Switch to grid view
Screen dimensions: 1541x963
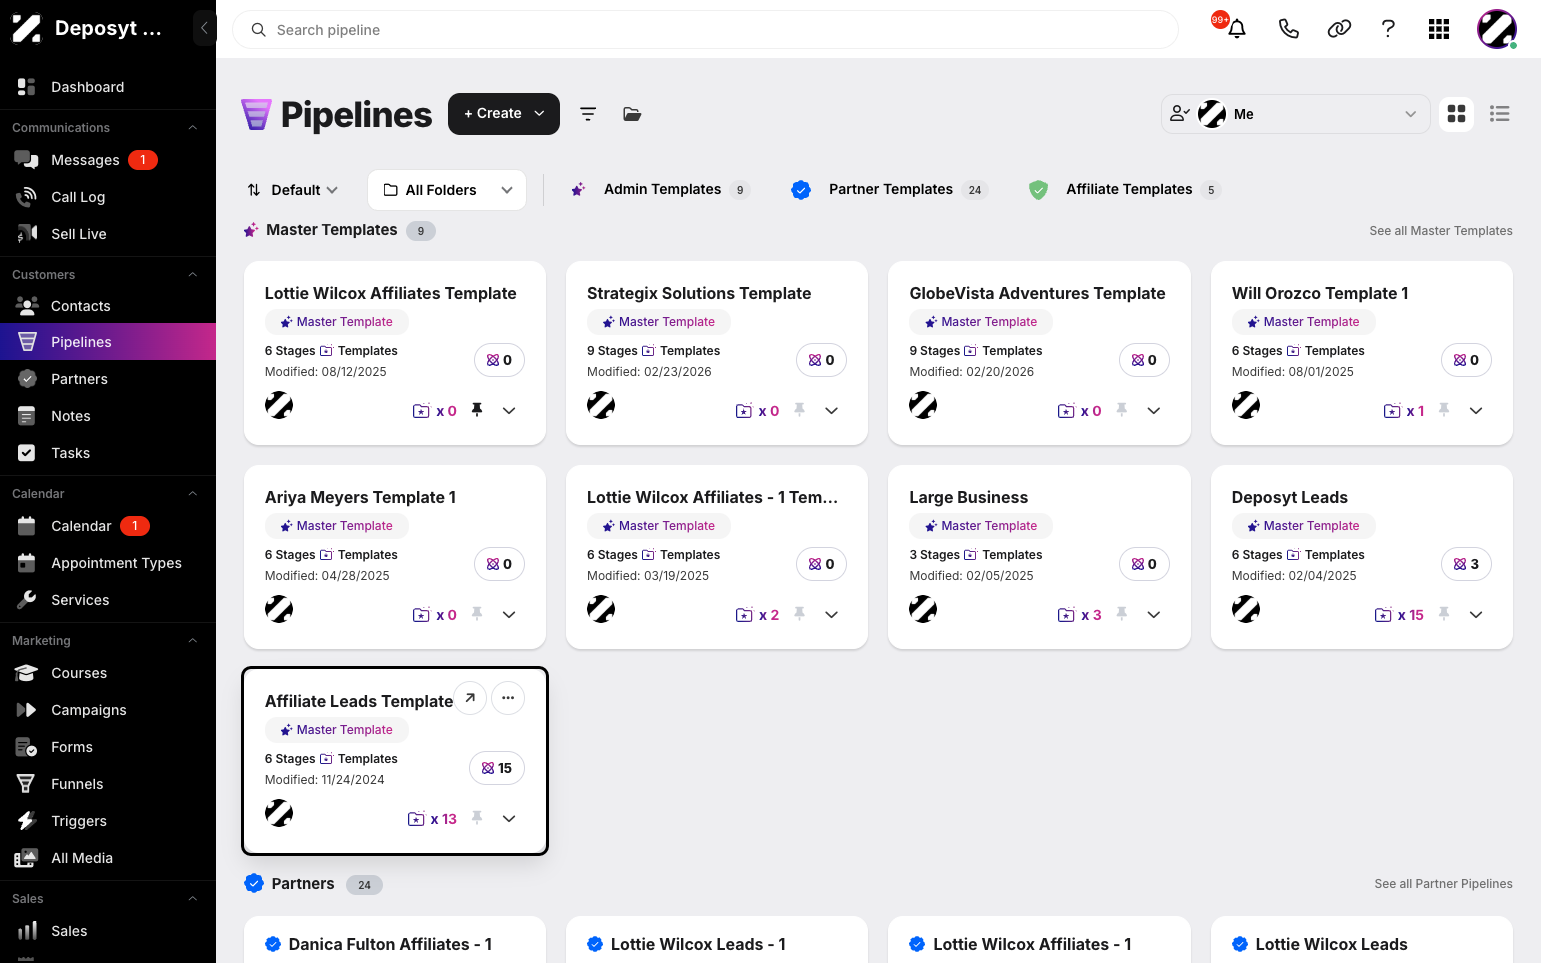pos(1457,114)
